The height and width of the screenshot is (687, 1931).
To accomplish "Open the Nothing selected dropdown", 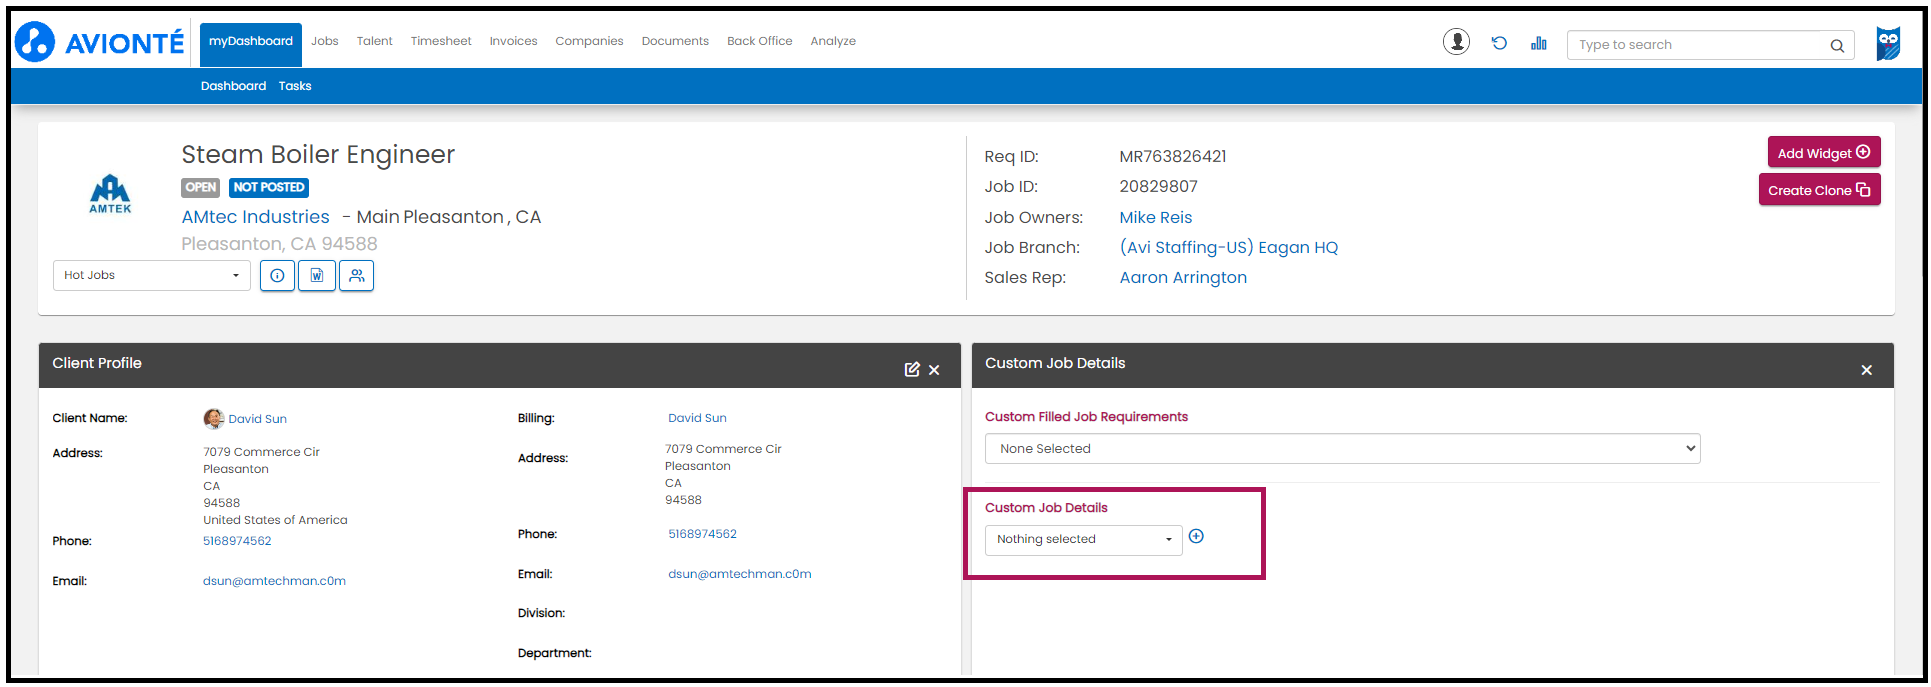I will point(1084,540).
